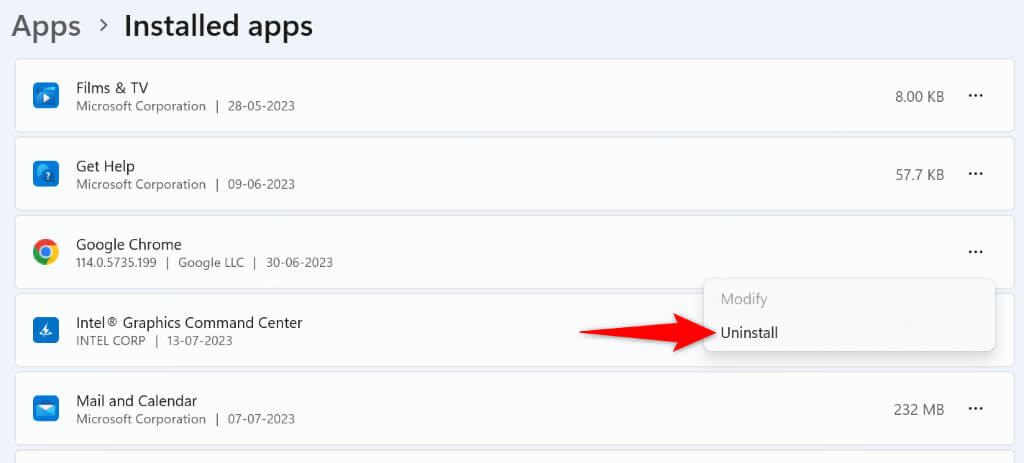
Task: Click the breadcrumb chevron separator
Action: pyautogui.click(x=103, y=28)
